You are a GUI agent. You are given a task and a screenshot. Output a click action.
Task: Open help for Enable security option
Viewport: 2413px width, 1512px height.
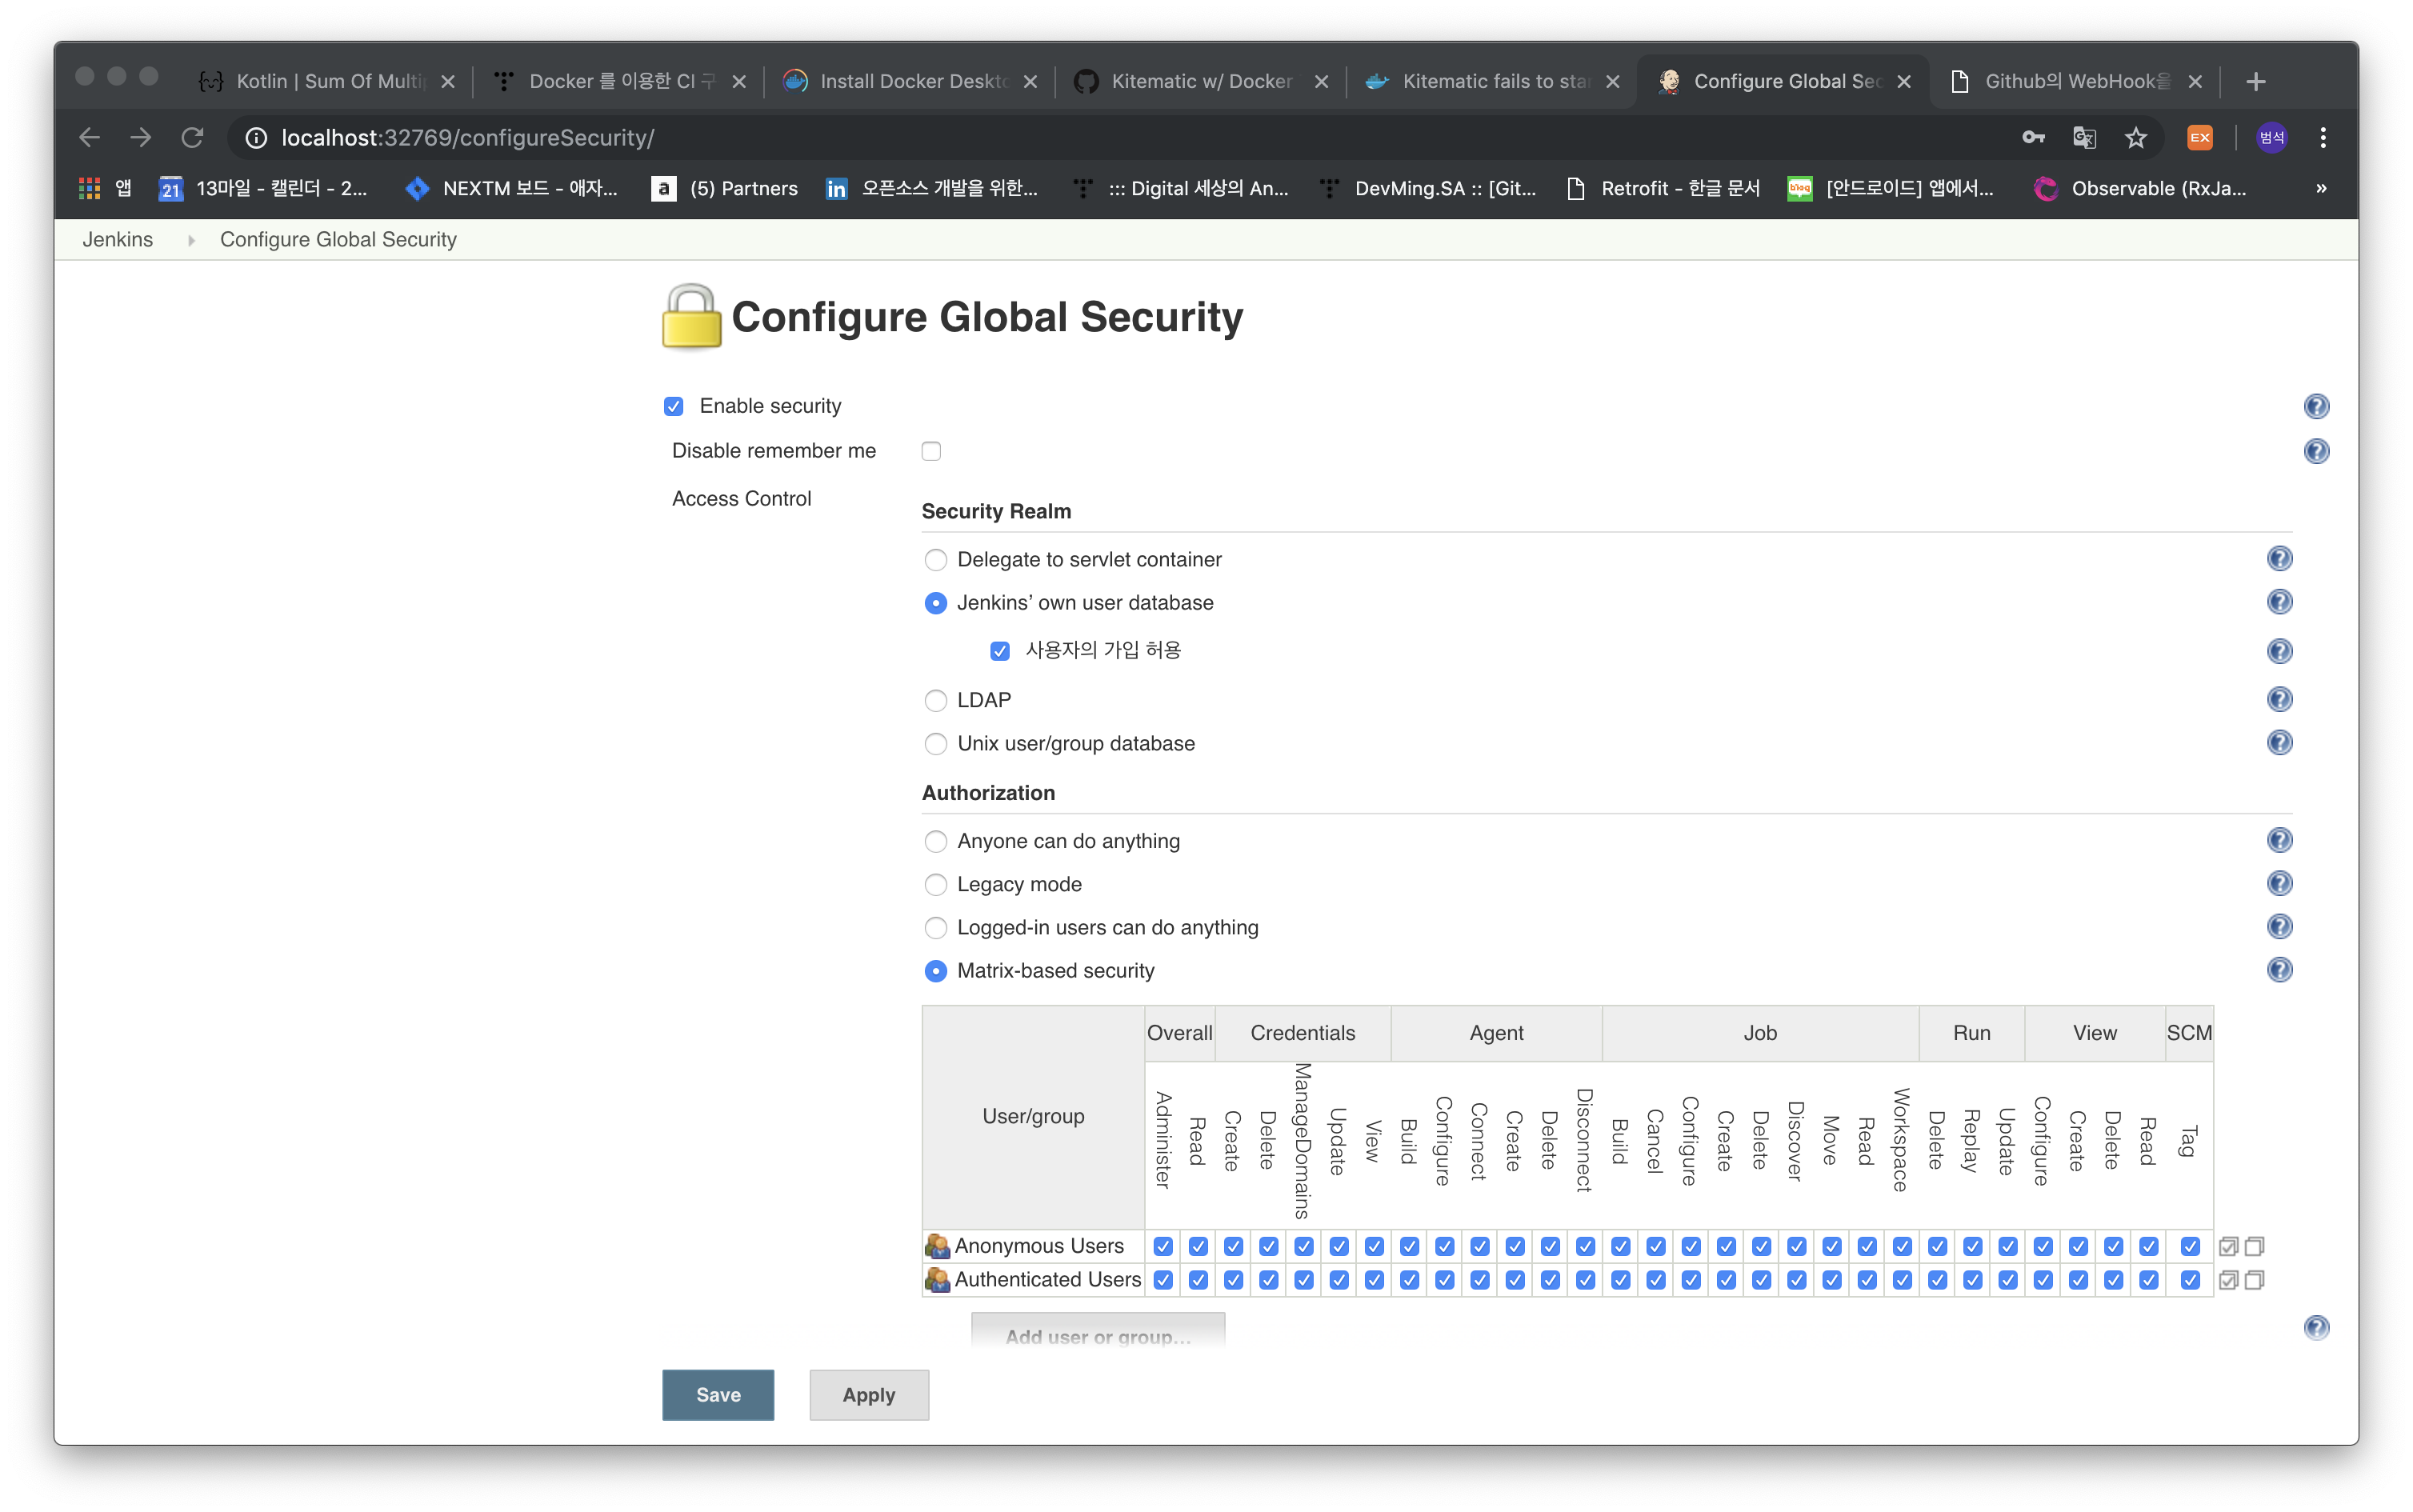(2316, 406)
